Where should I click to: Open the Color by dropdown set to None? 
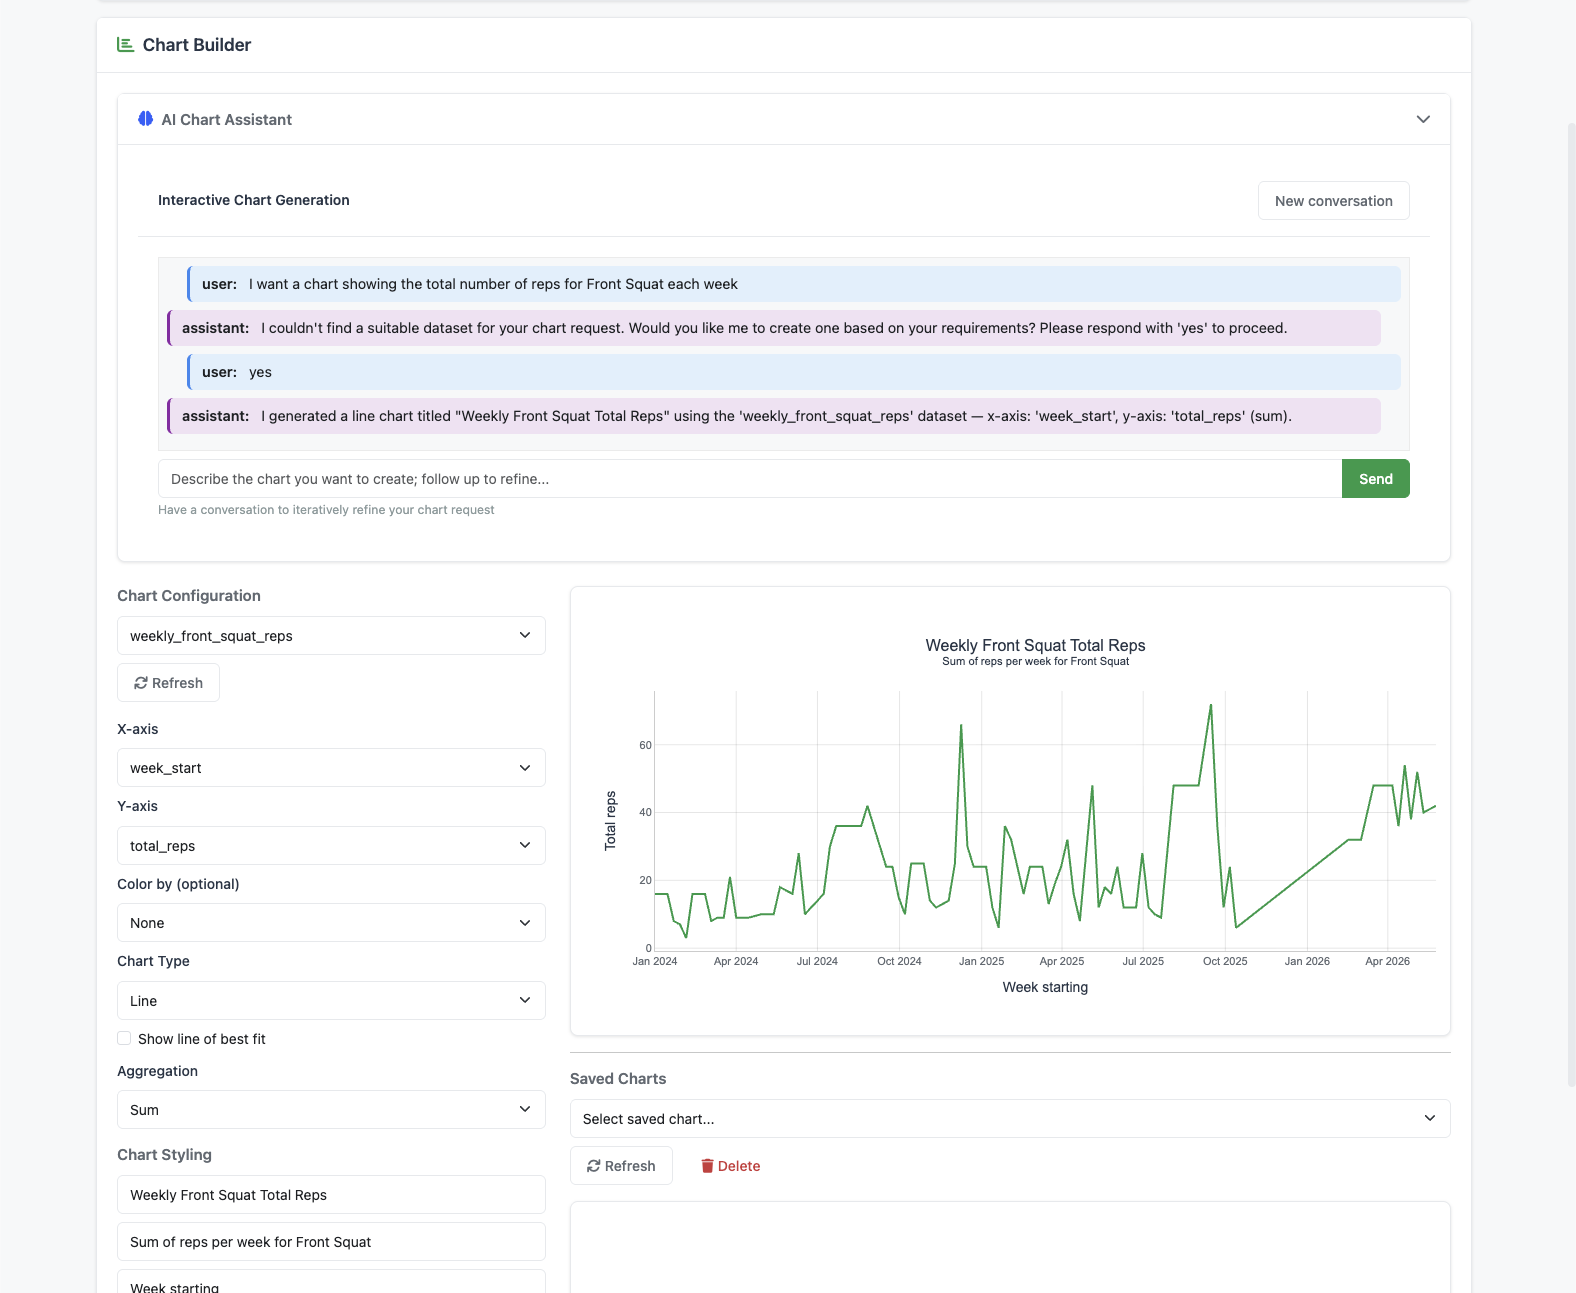tap(331, 923)
